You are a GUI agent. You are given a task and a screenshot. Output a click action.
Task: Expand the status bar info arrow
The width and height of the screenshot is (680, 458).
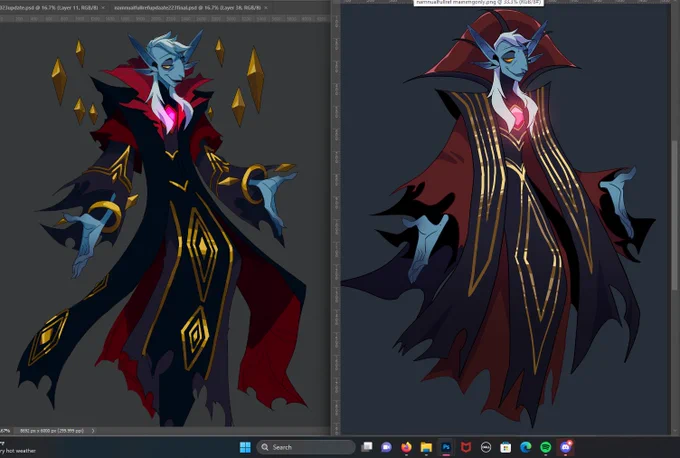[93, 431]
